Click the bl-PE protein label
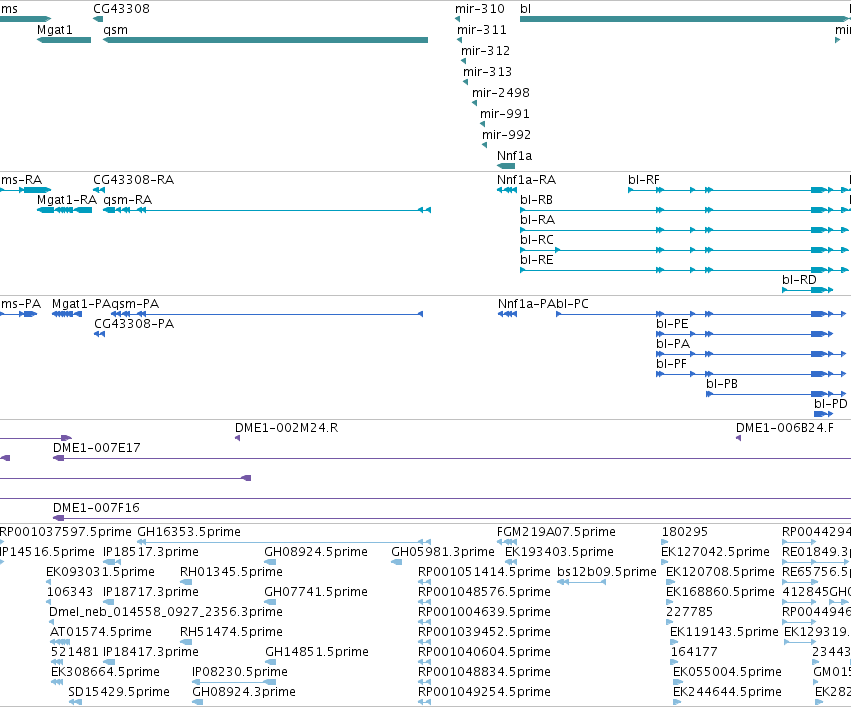 (x=672, y=324)
